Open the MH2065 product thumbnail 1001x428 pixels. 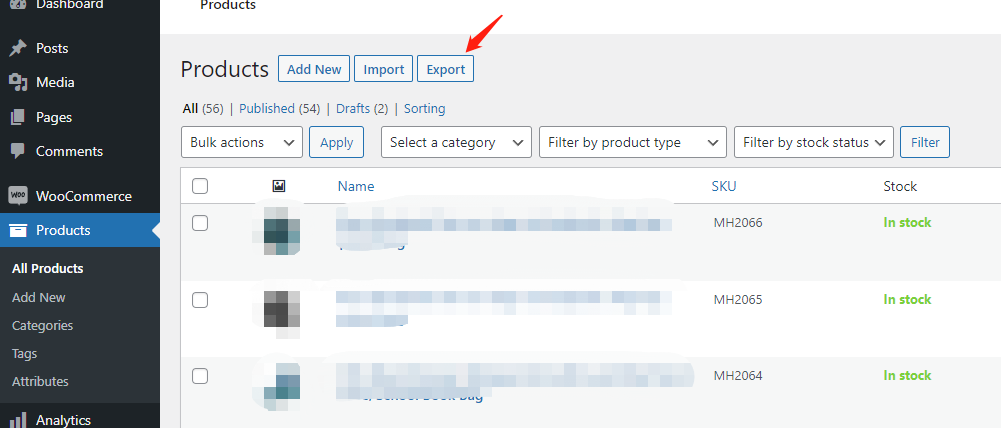point(282,314)
